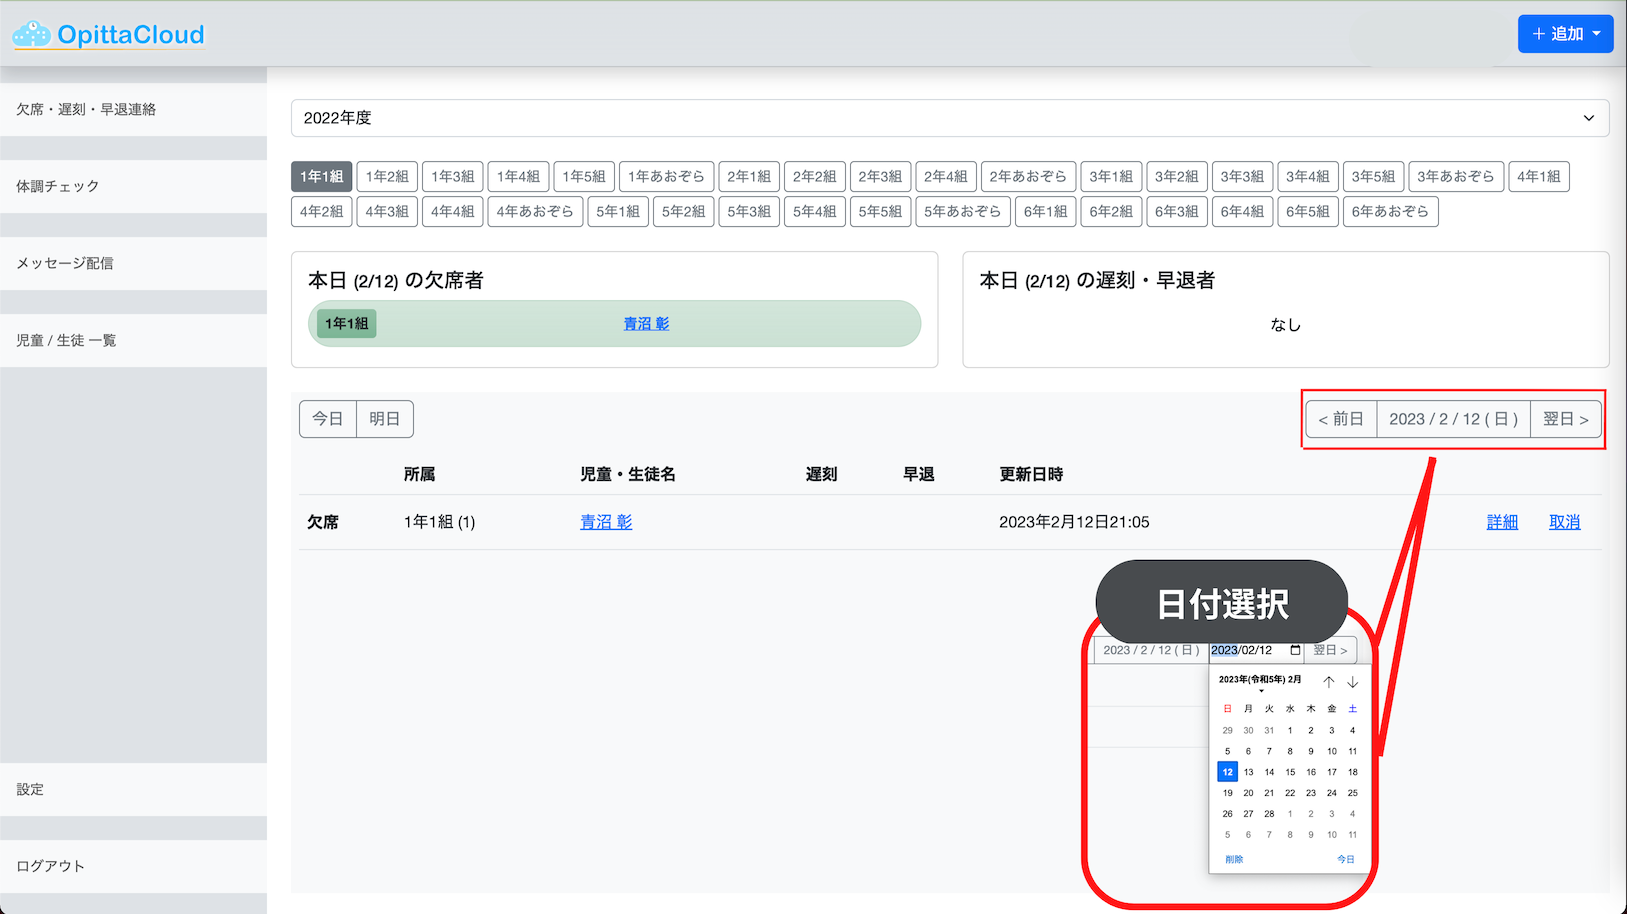Screen dimensions: 1627x914
Task: Select the 2年2組 class tab
Action: [815, 176]
